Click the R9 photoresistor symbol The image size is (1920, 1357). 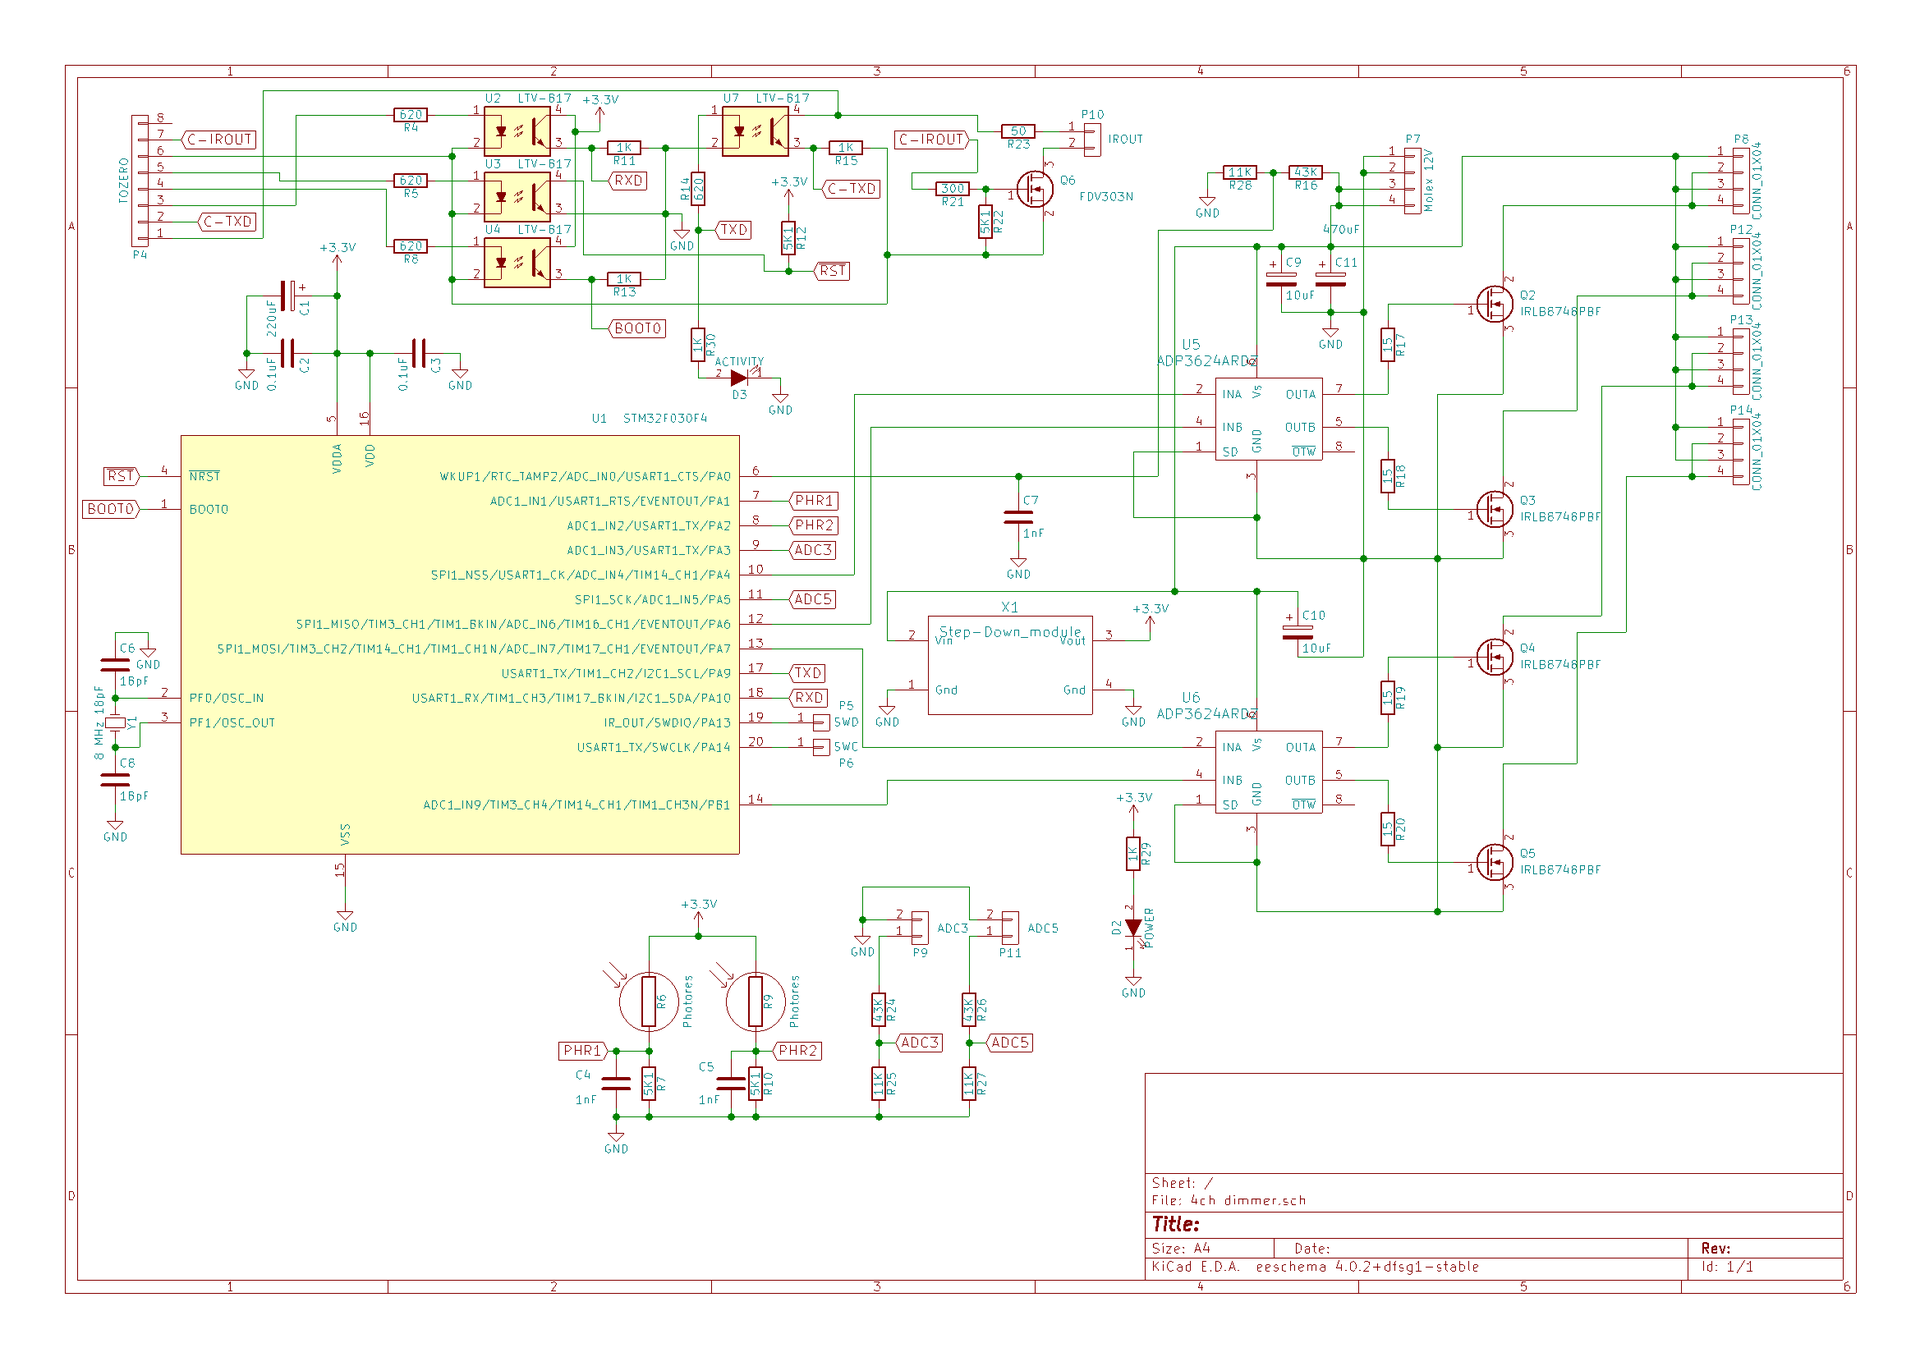click(755, 1001)
